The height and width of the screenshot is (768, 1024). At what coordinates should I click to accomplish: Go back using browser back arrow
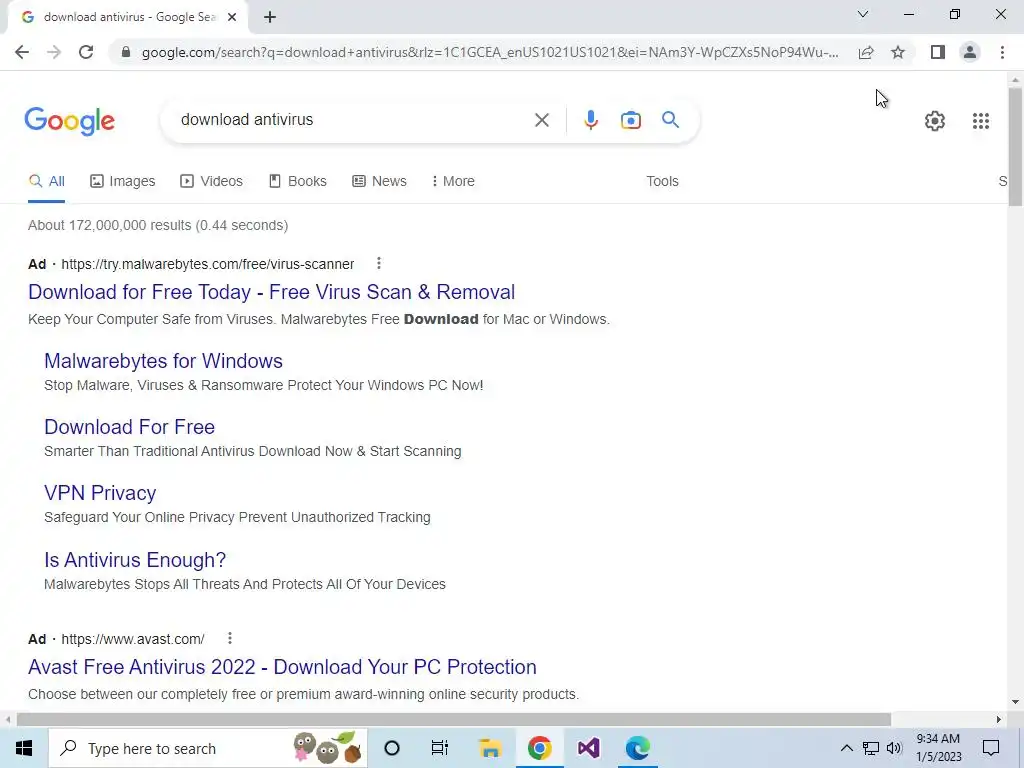(22, 52)
